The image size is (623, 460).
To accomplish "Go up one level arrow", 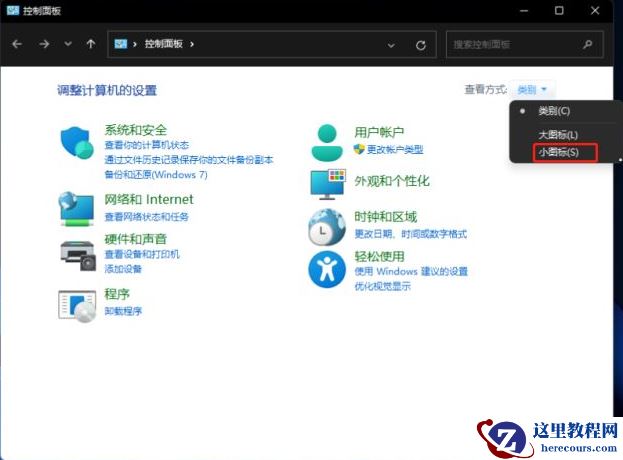I will pos(91,44).
